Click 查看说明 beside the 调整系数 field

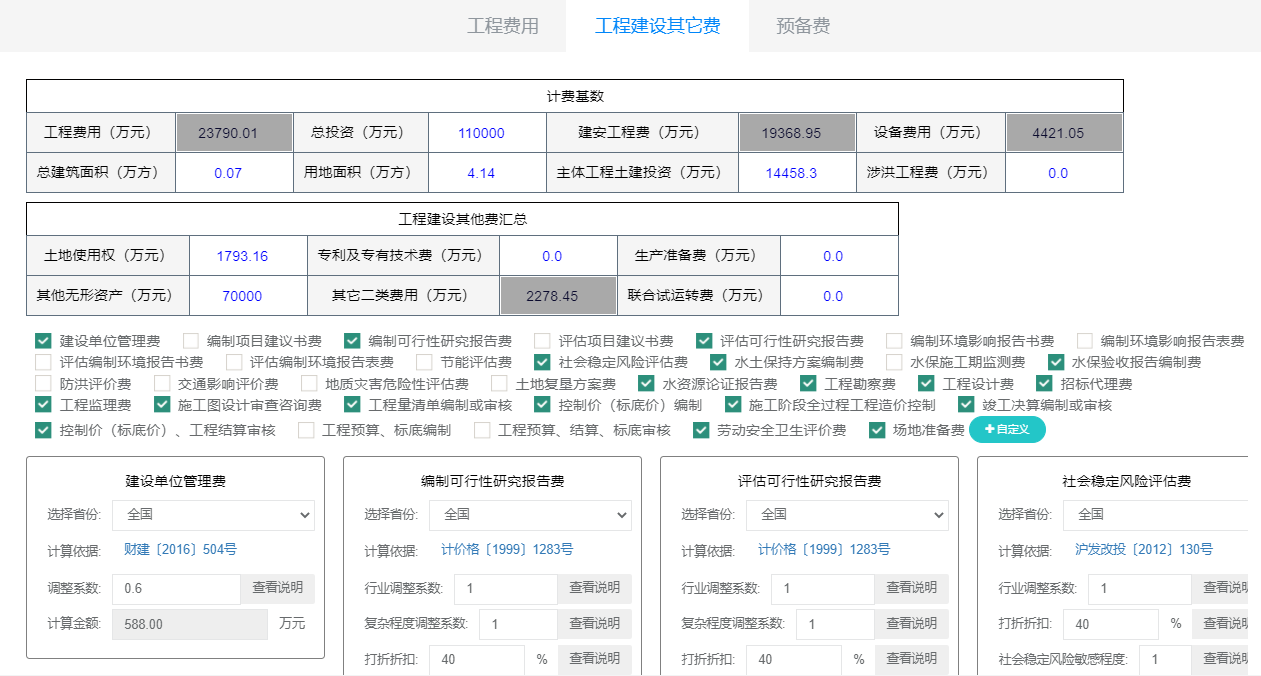tap(278, 588)
